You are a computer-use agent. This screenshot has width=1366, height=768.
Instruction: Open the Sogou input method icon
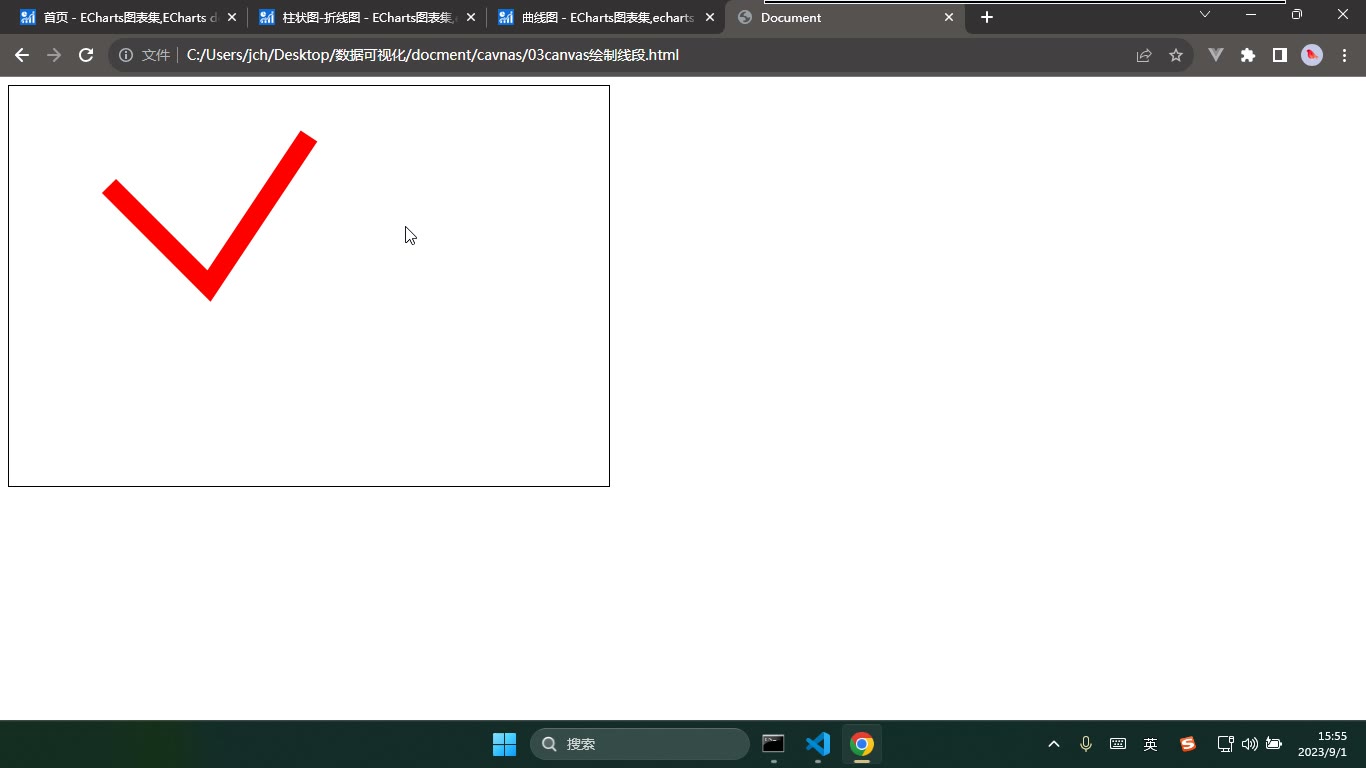(1187, 744)
